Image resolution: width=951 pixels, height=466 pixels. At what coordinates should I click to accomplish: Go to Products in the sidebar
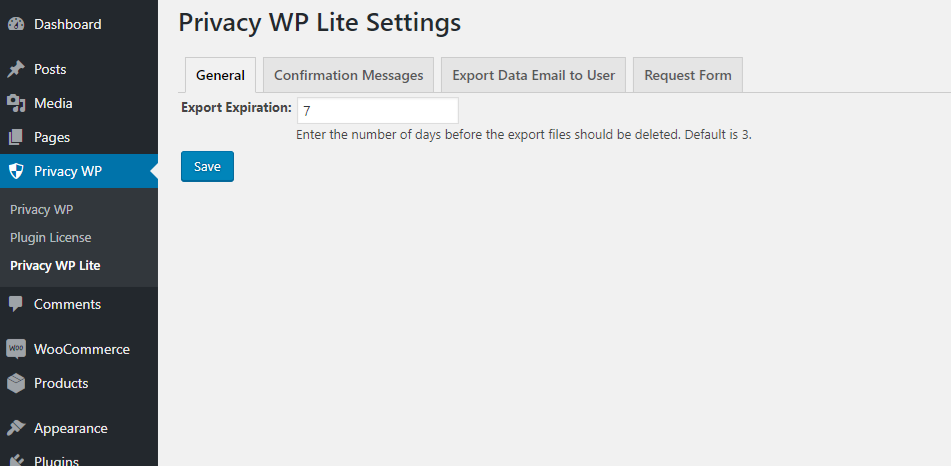click(61, 383)
